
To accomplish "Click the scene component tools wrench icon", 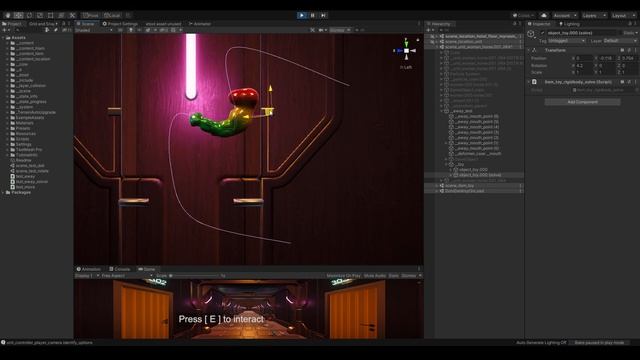I will (x=312, y=30).
